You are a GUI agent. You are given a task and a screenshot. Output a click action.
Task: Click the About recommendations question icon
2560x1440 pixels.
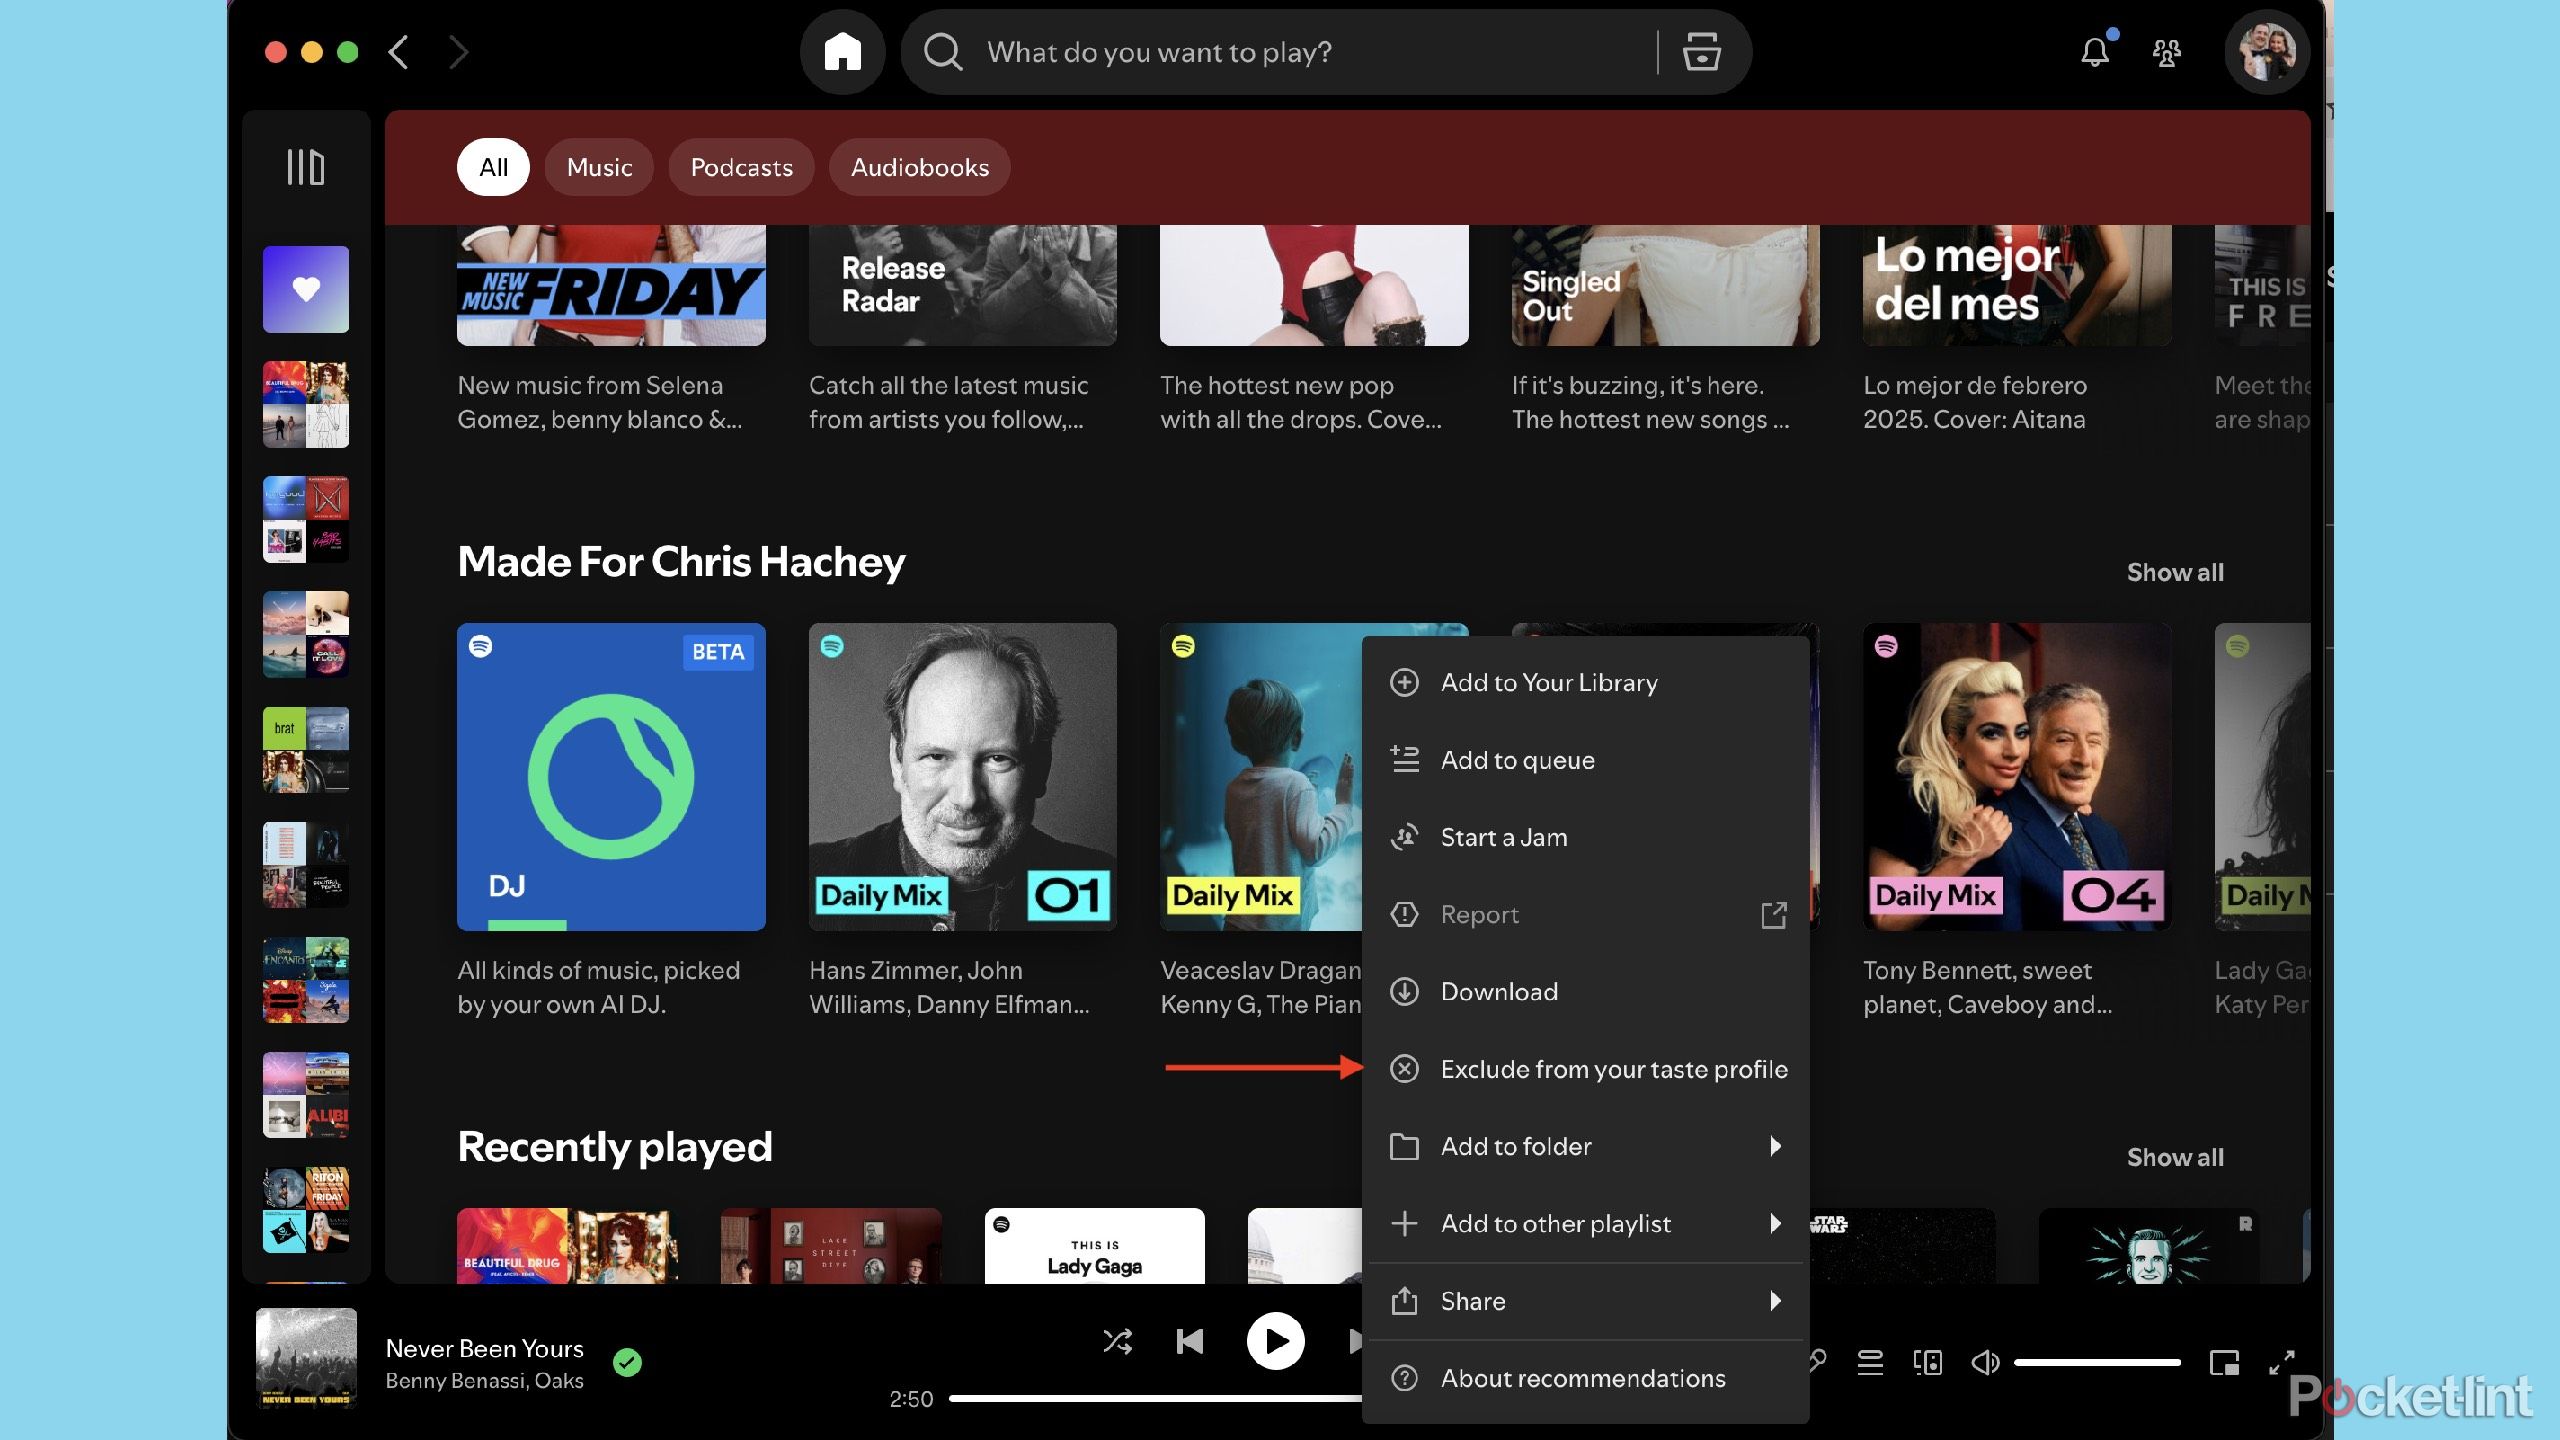(x=1404, y=1378)
